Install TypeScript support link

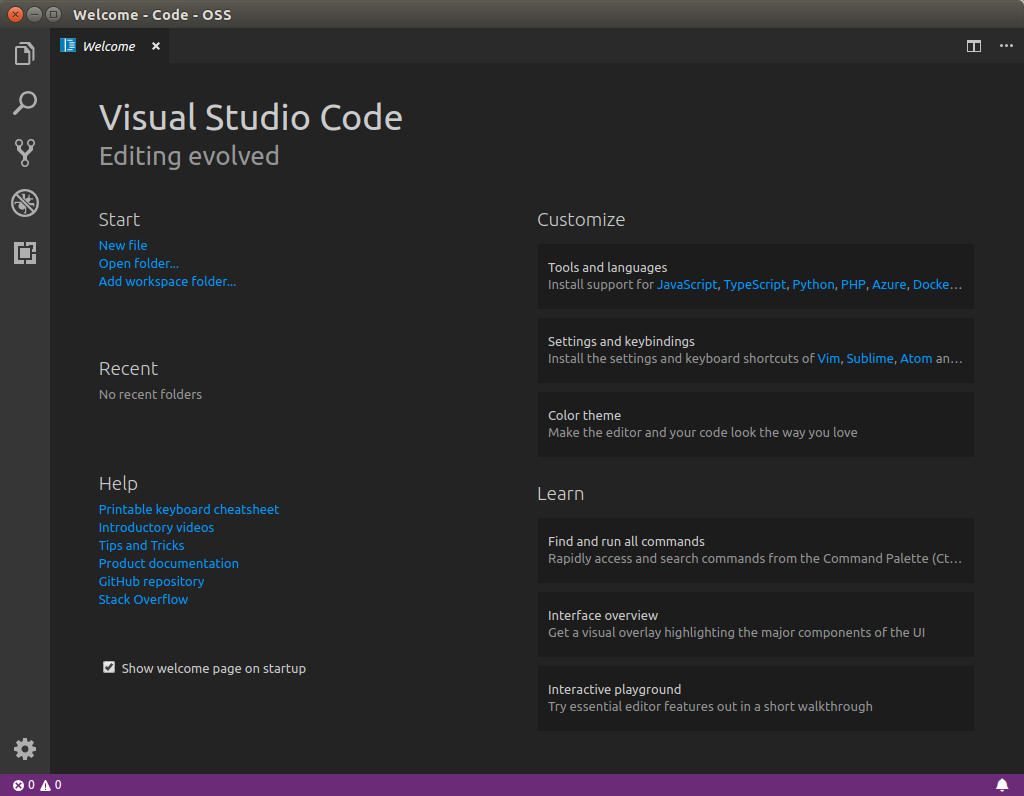coord(754,285)
